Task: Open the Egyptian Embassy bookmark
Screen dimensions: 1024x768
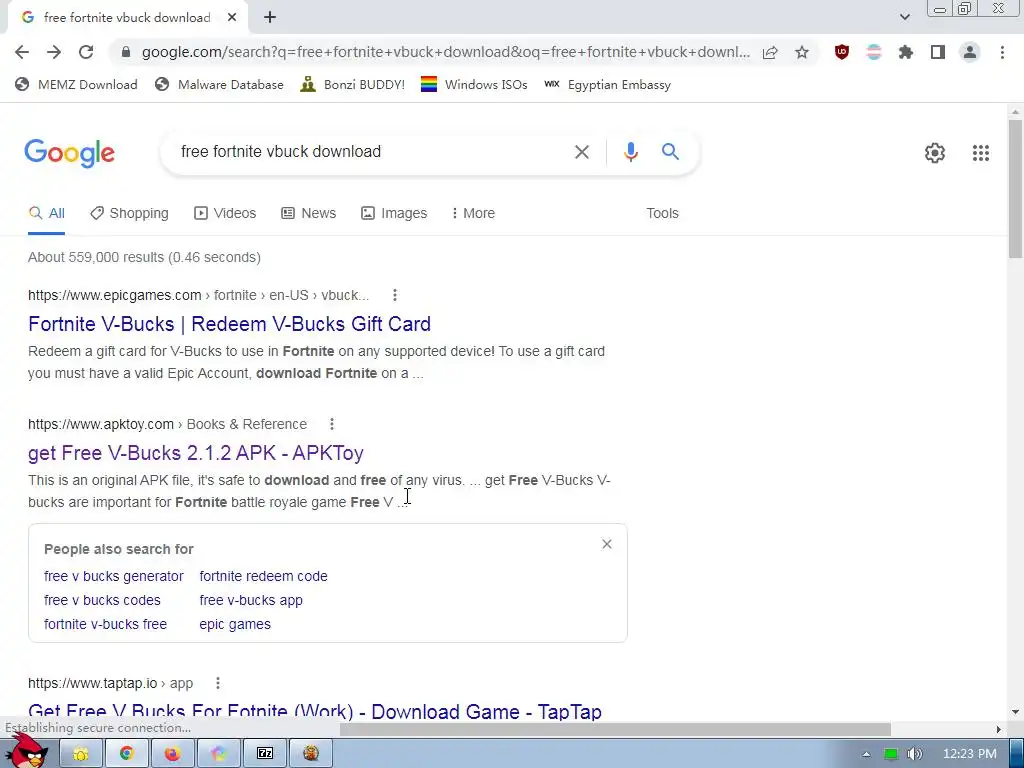Action: pos(607,85)
